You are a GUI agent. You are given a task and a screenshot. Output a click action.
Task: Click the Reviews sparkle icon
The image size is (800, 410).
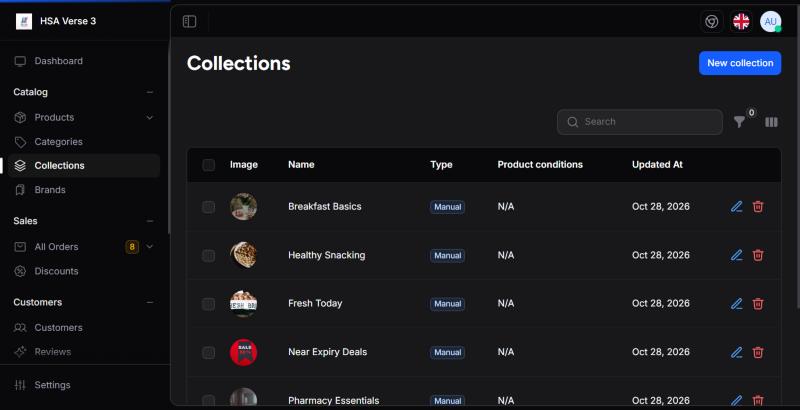[20, 352]
